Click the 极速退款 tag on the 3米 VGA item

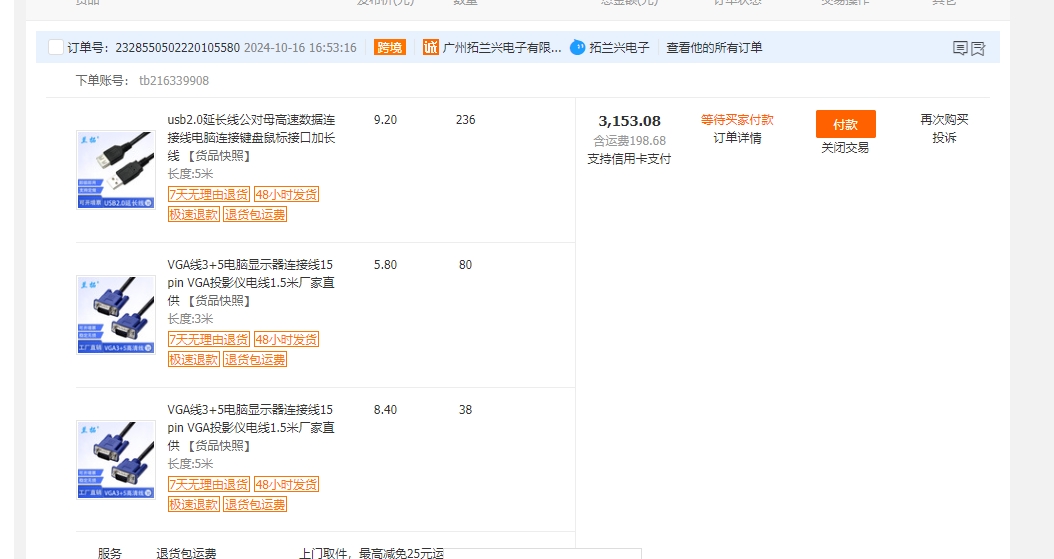pos(194,359)
